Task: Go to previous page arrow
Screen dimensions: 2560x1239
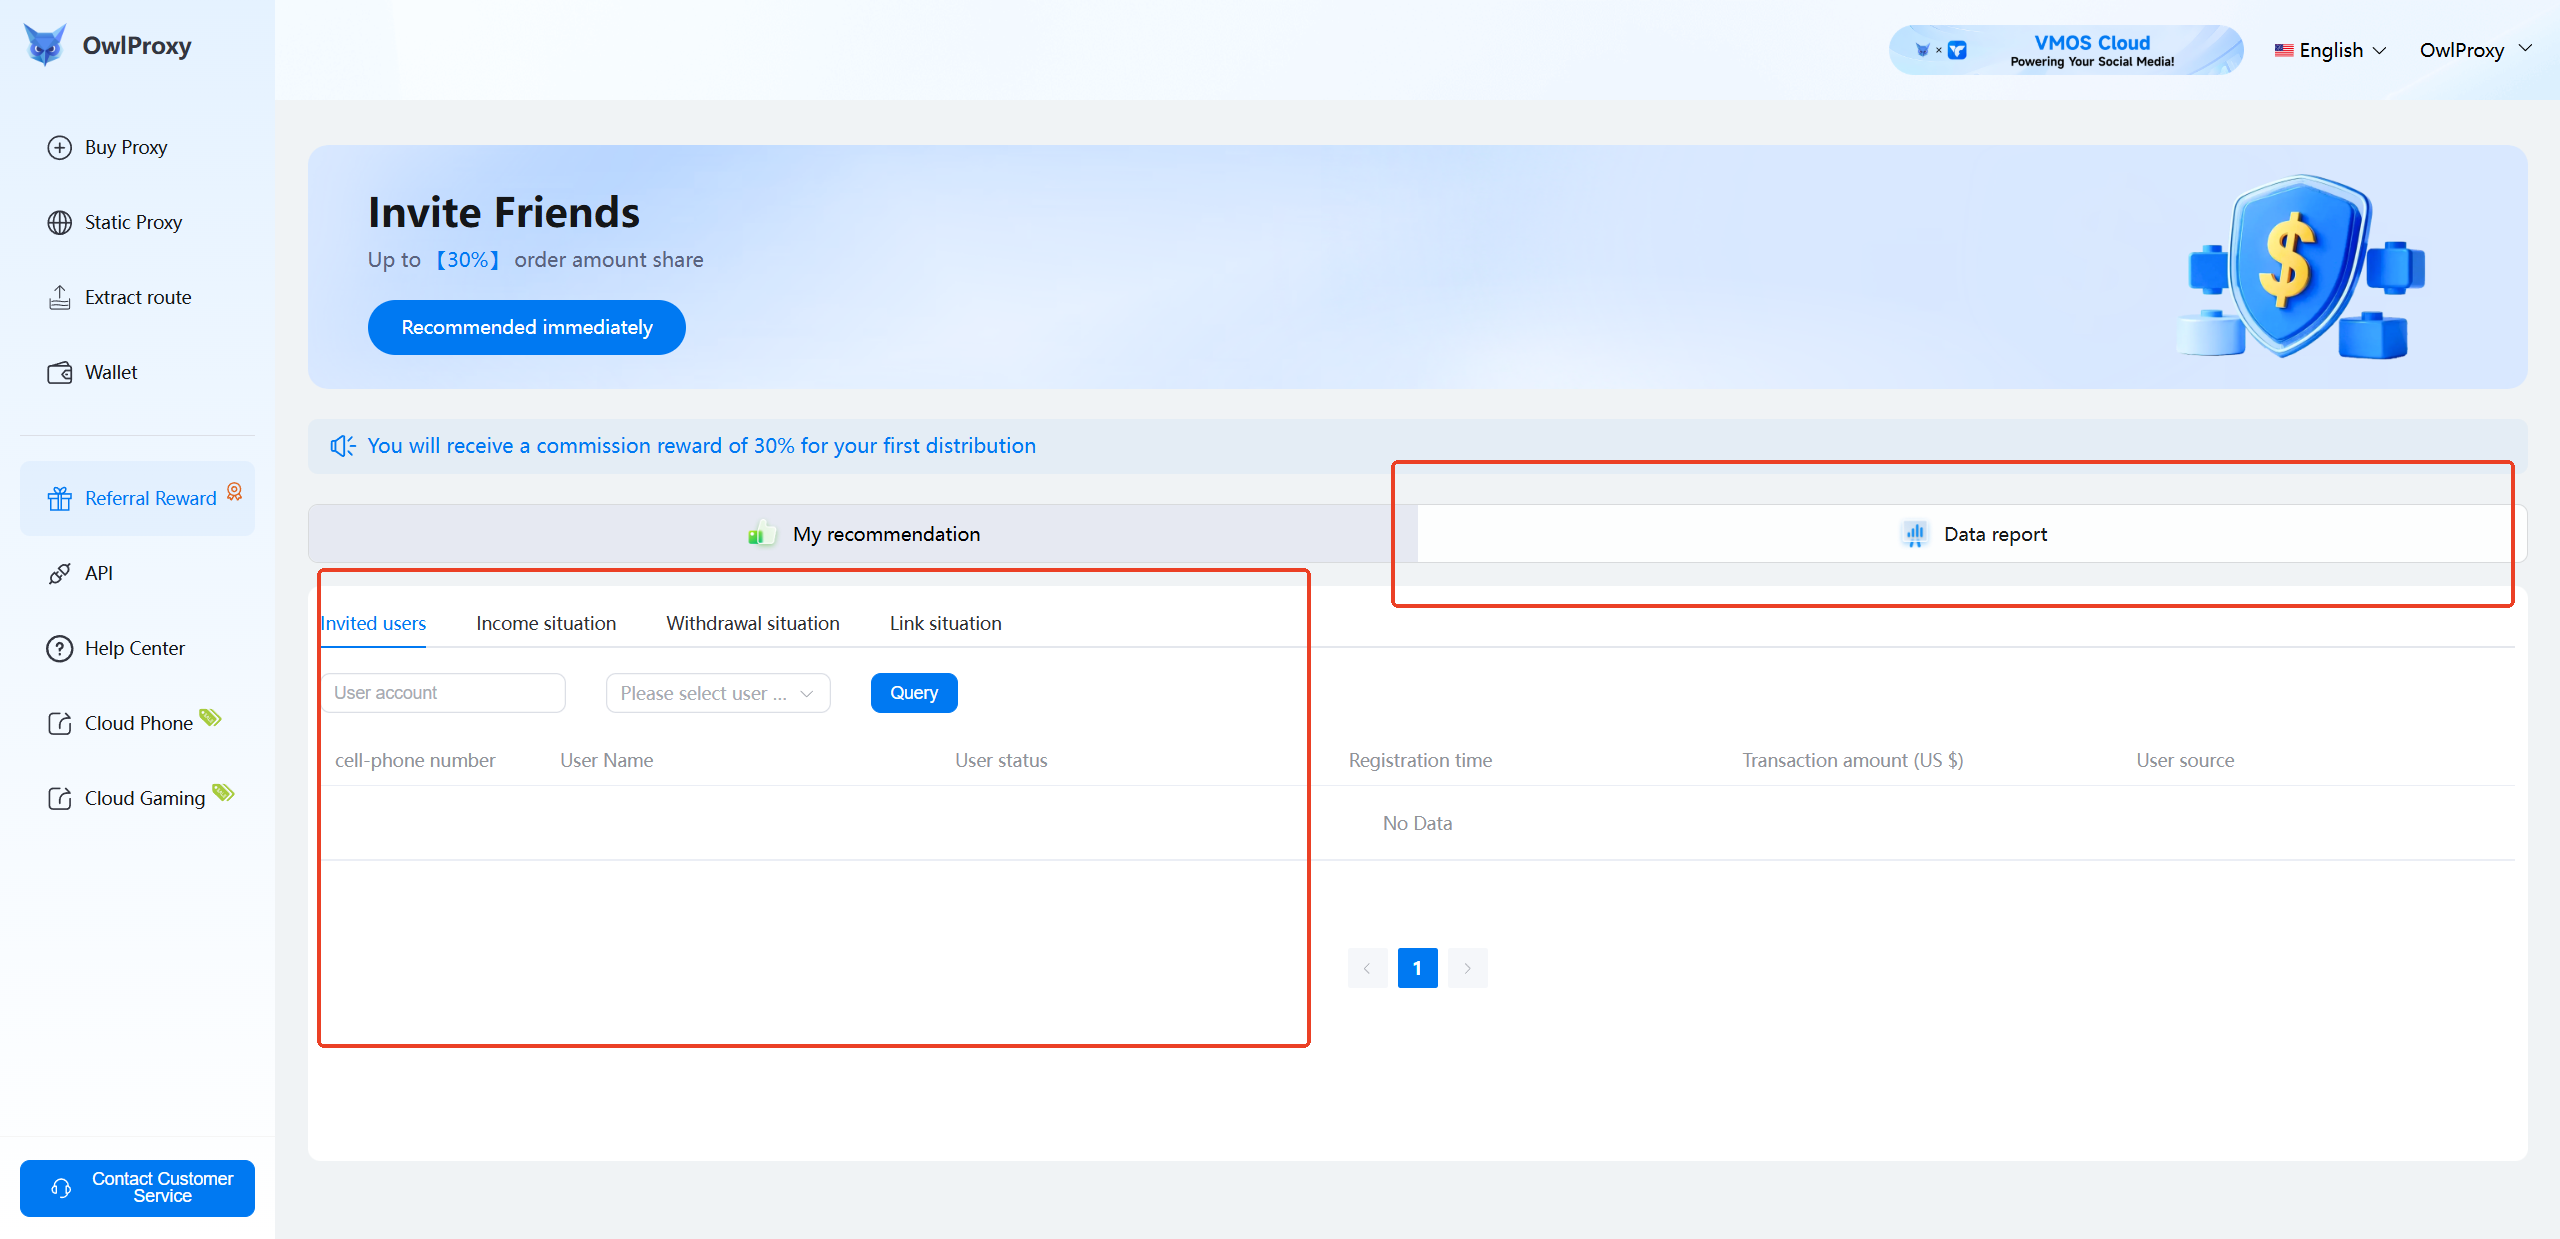Action: (1367, 968)
